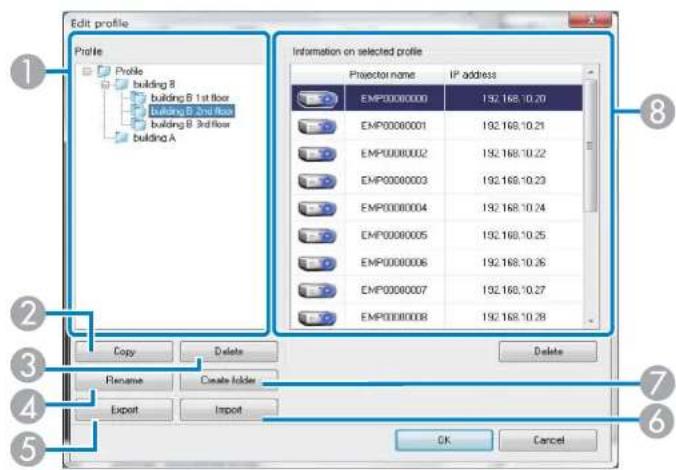Click the projector list scrollbar down arrow

coord(591,321)
